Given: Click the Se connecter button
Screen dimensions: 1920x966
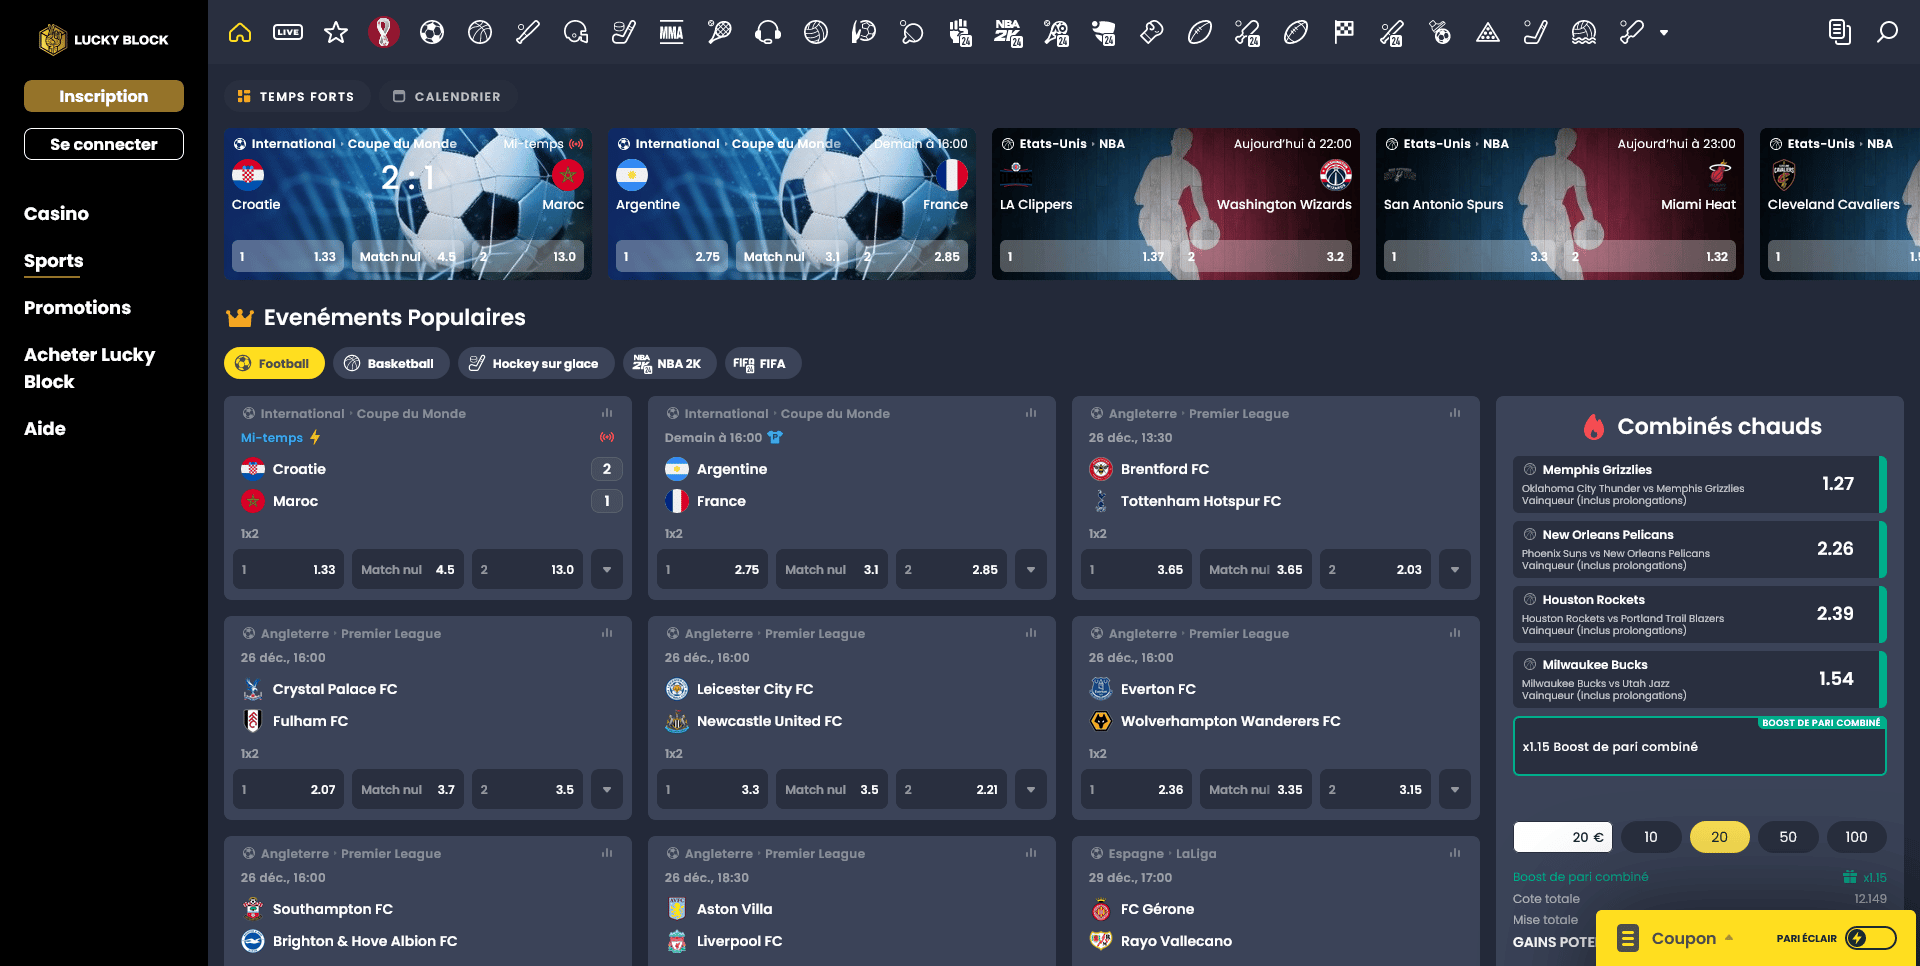Looking at the screenshot, I should 104,144.
